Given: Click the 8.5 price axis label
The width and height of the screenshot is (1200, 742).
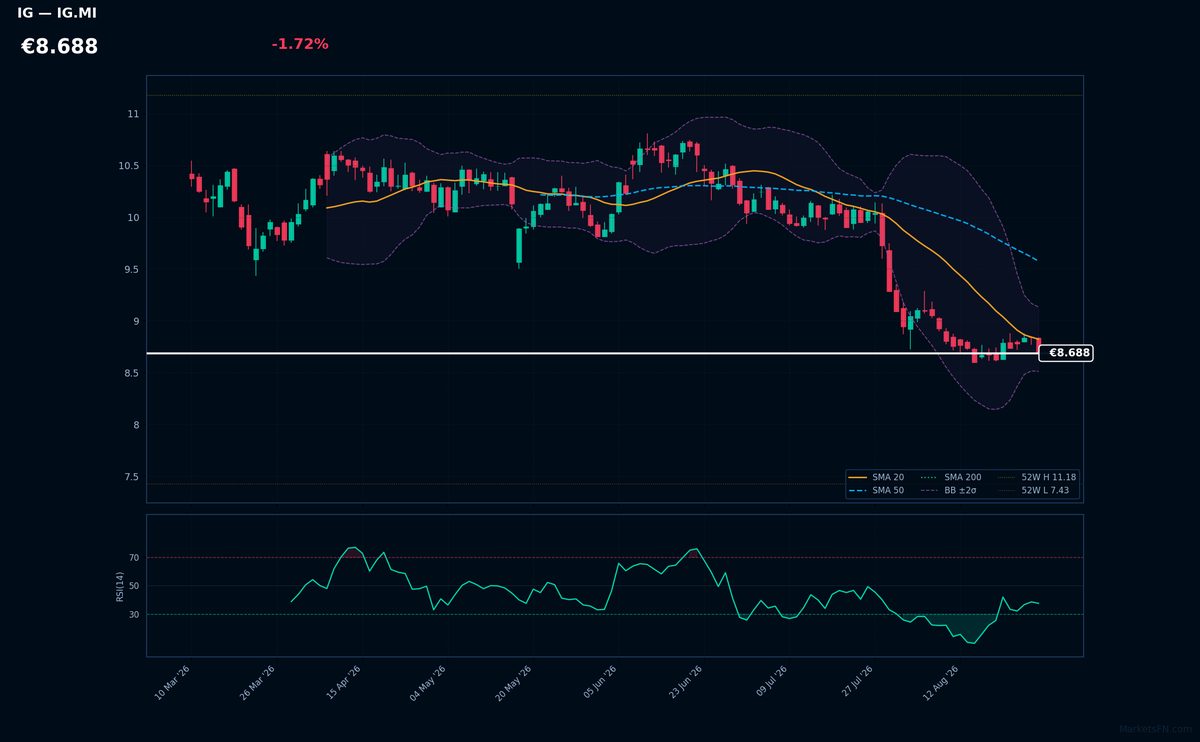Looking at the screenshot, I should point(130,374).
